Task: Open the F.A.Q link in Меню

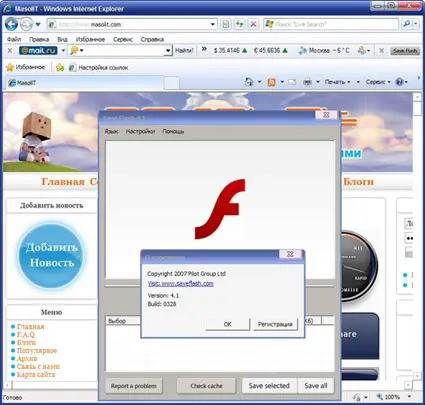Action: click(x=26, y=335)
